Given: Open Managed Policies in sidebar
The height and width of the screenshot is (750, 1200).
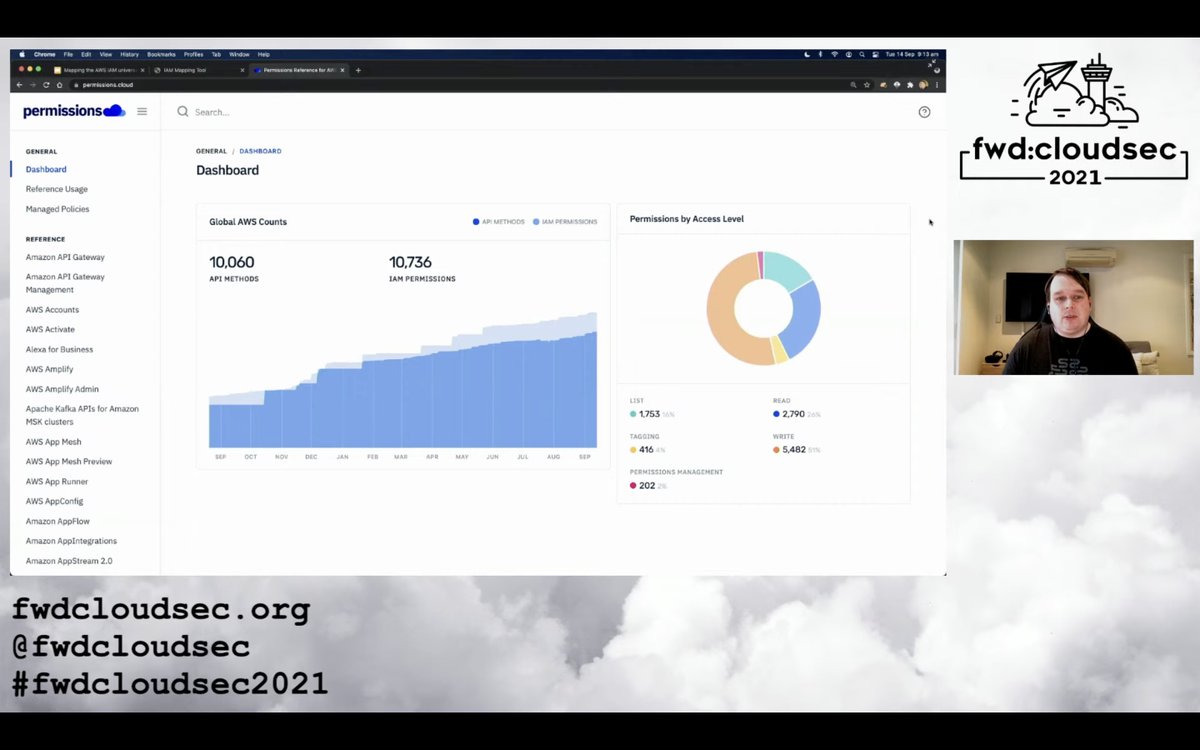Looking at the screenshot, I should pos(58,209).
